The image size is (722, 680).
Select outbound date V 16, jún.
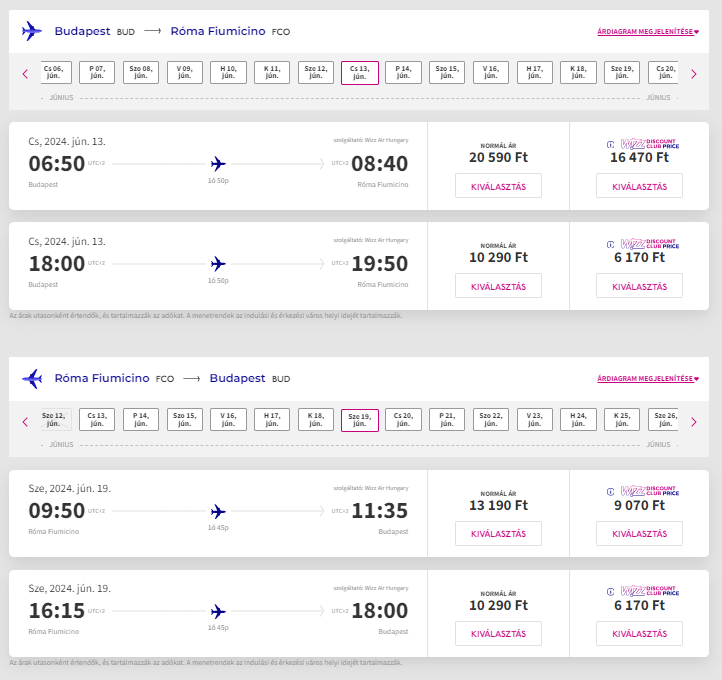point(491,72)
